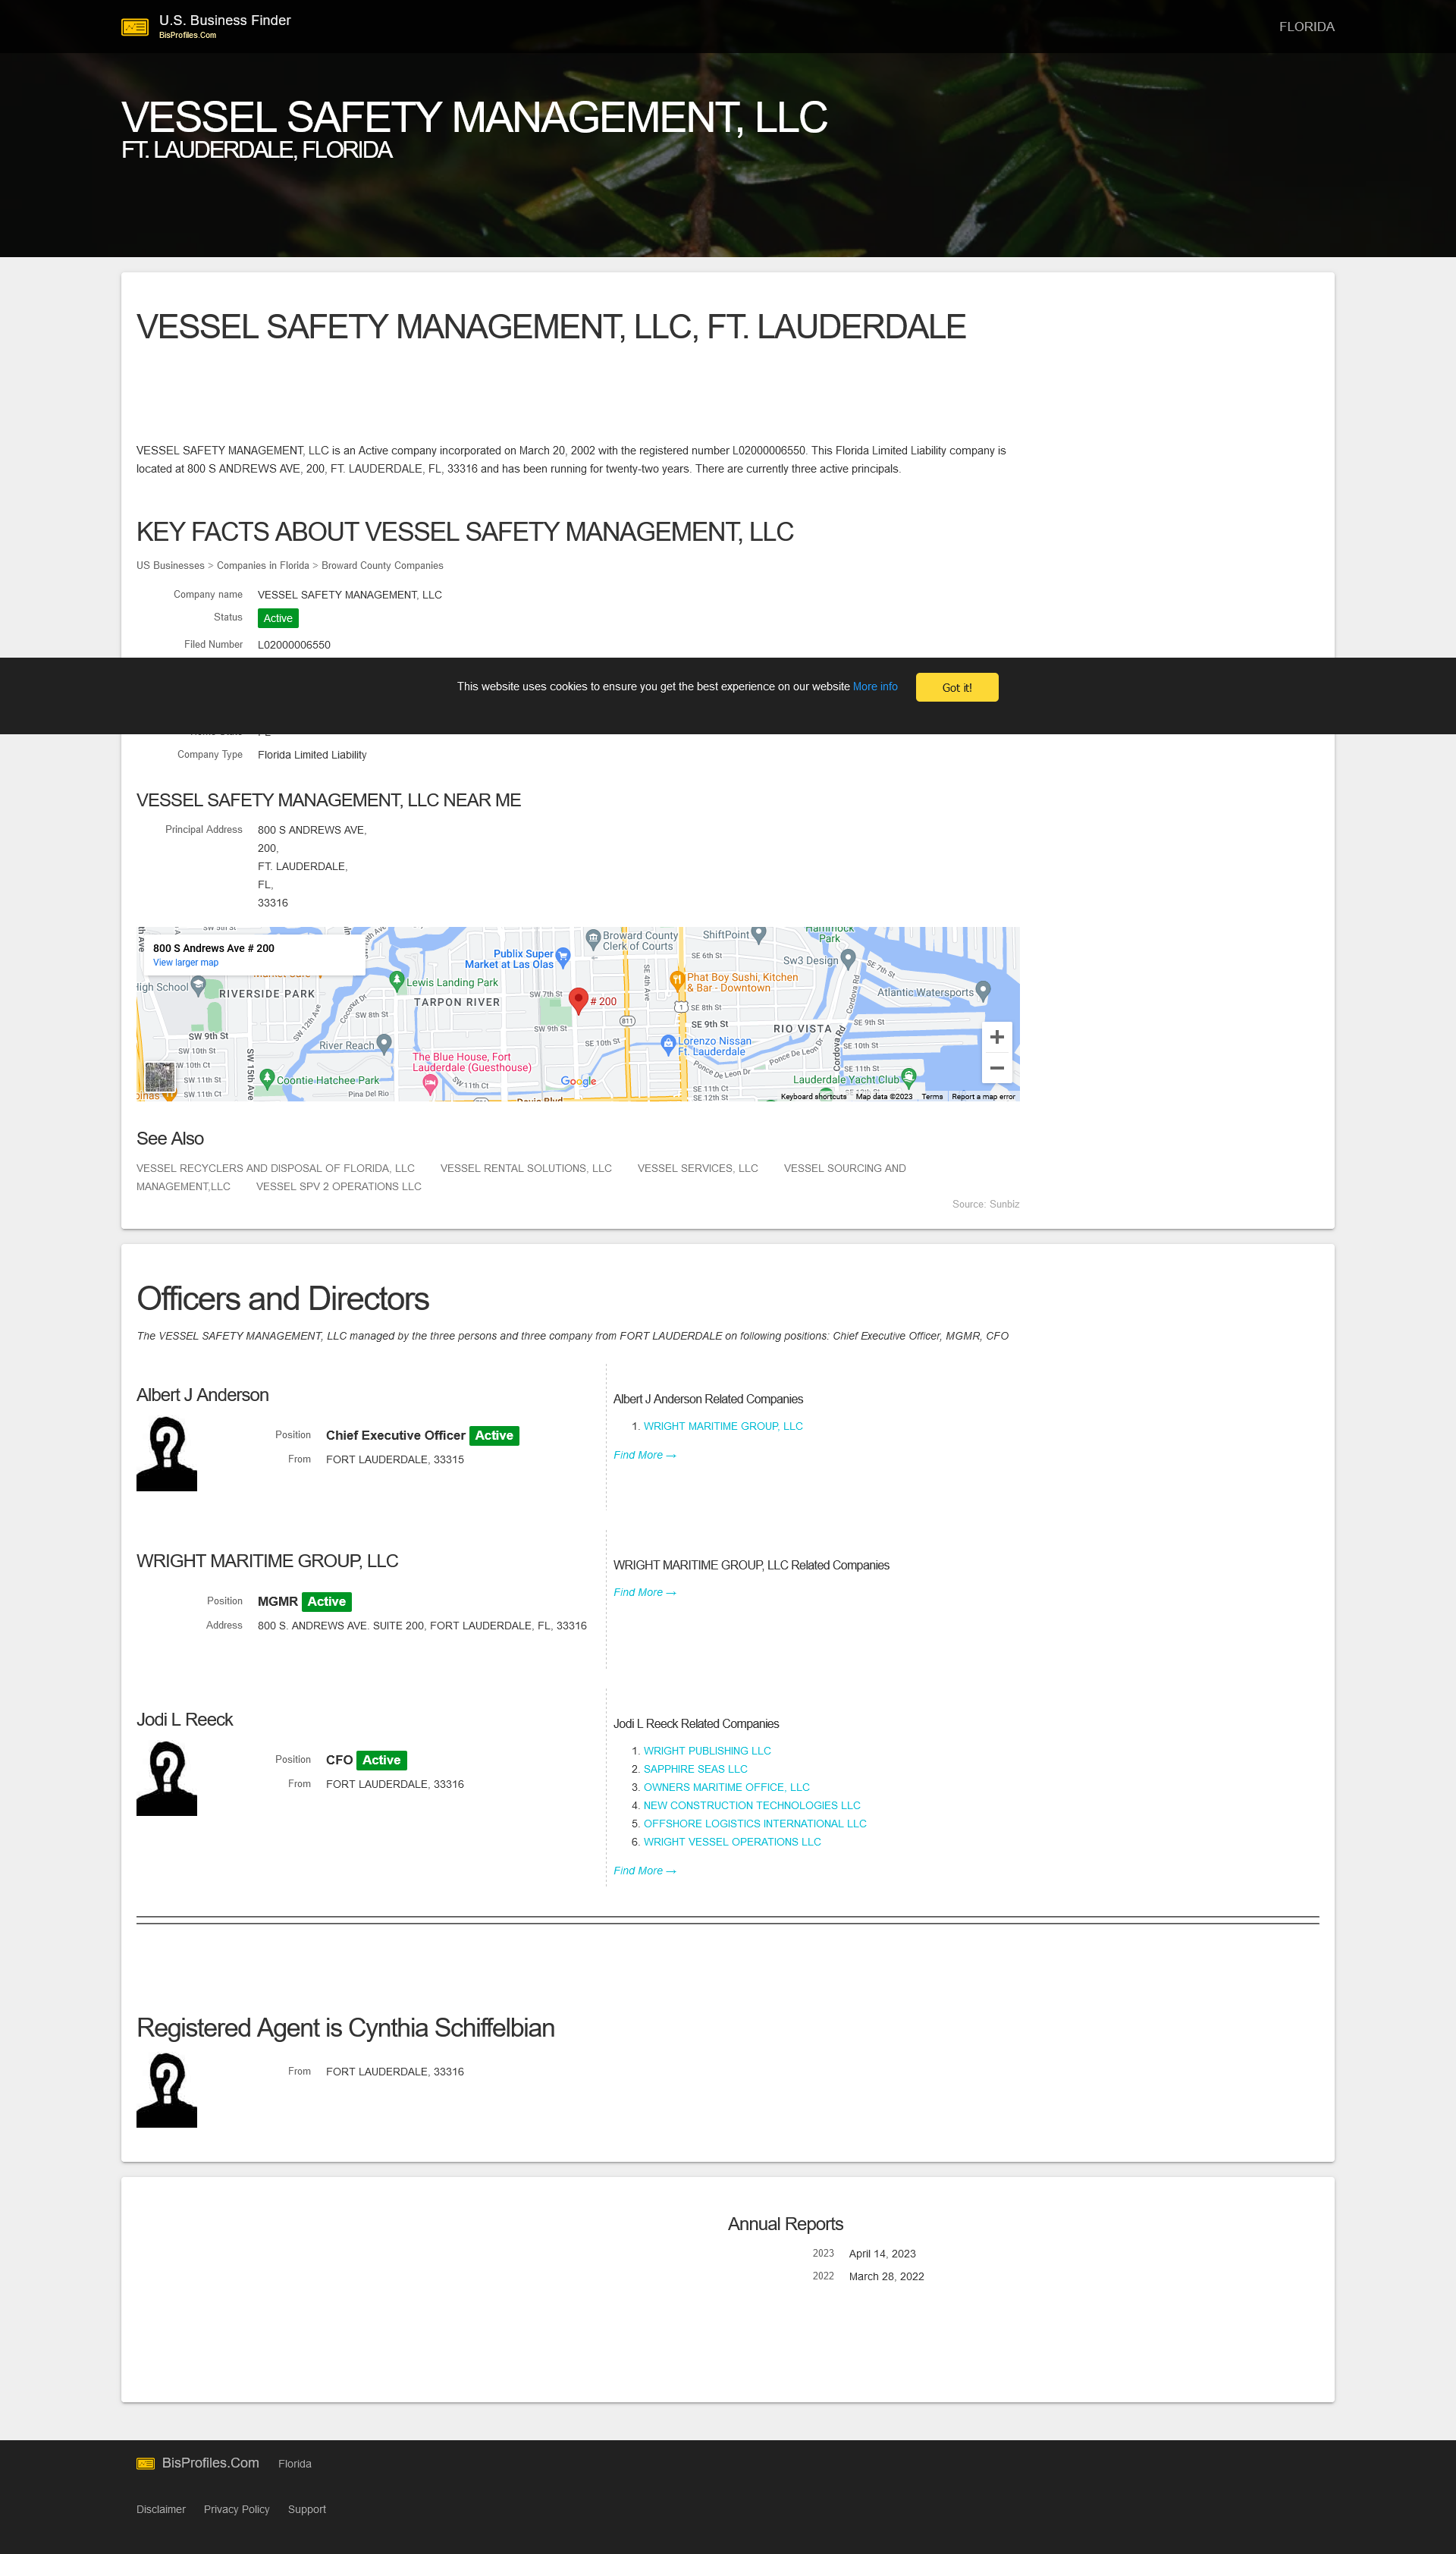
Task: Click Find More under WRIGHT MARITIME GROUP companies
Action: (644, 1592)
